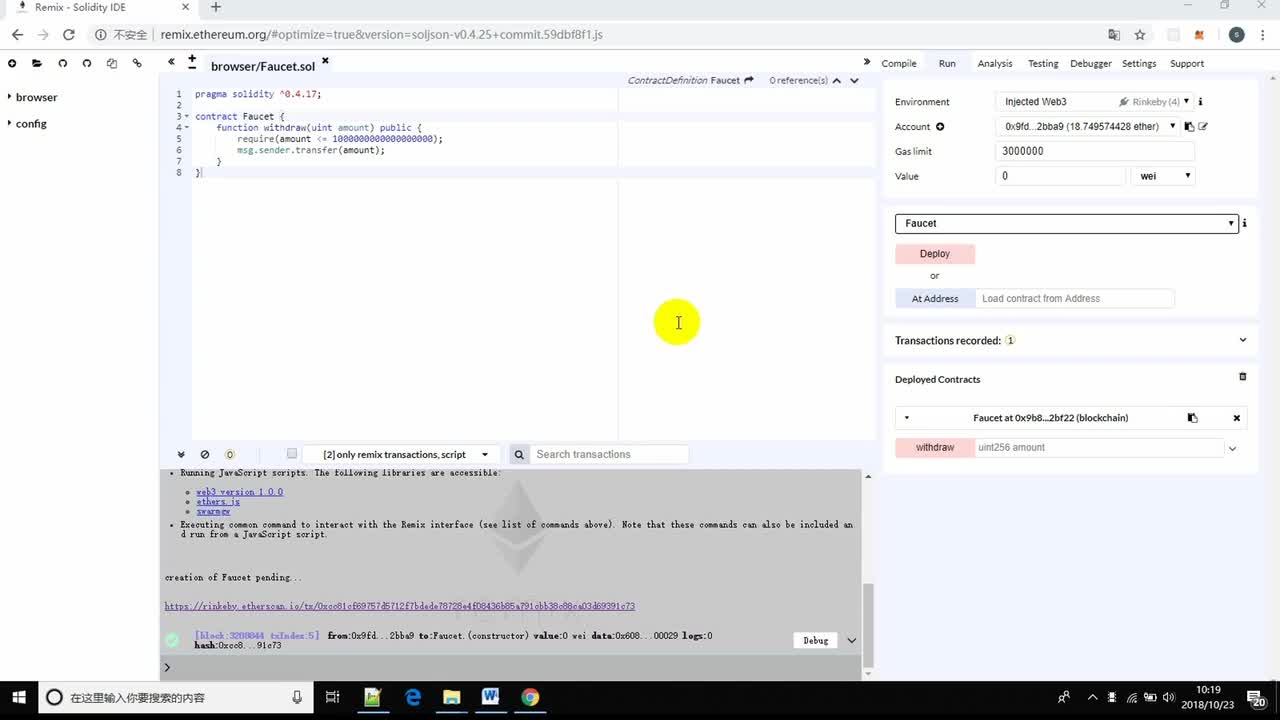The width and height of the screenshot is (1280, 720).
Task: Click the info icon beside Faucet contract selector
Action: click(1244, 223)
